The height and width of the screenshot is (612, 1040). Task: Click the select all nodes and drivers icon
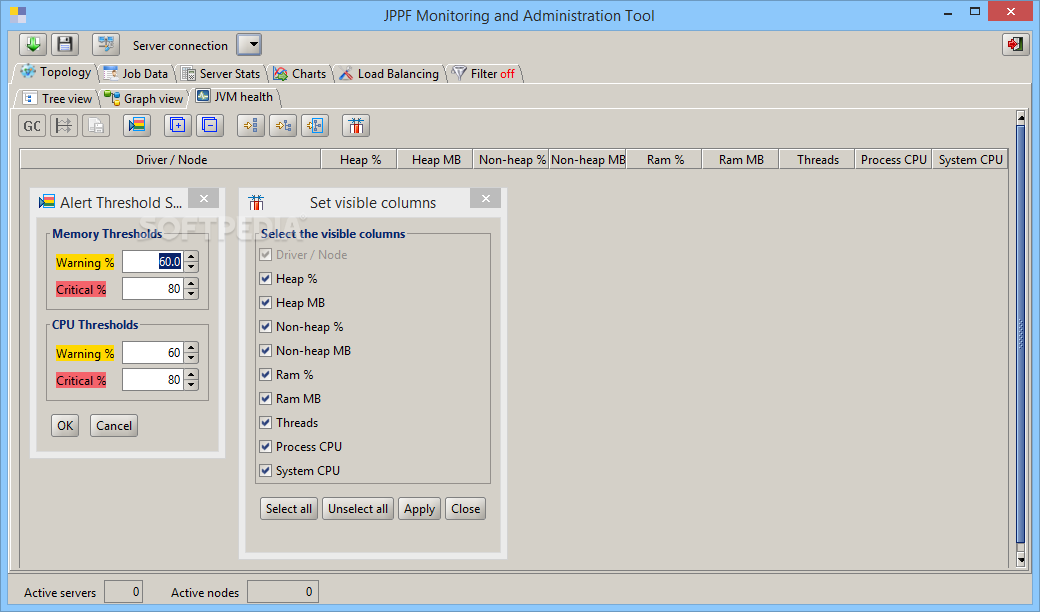click(x=315, y=125)
